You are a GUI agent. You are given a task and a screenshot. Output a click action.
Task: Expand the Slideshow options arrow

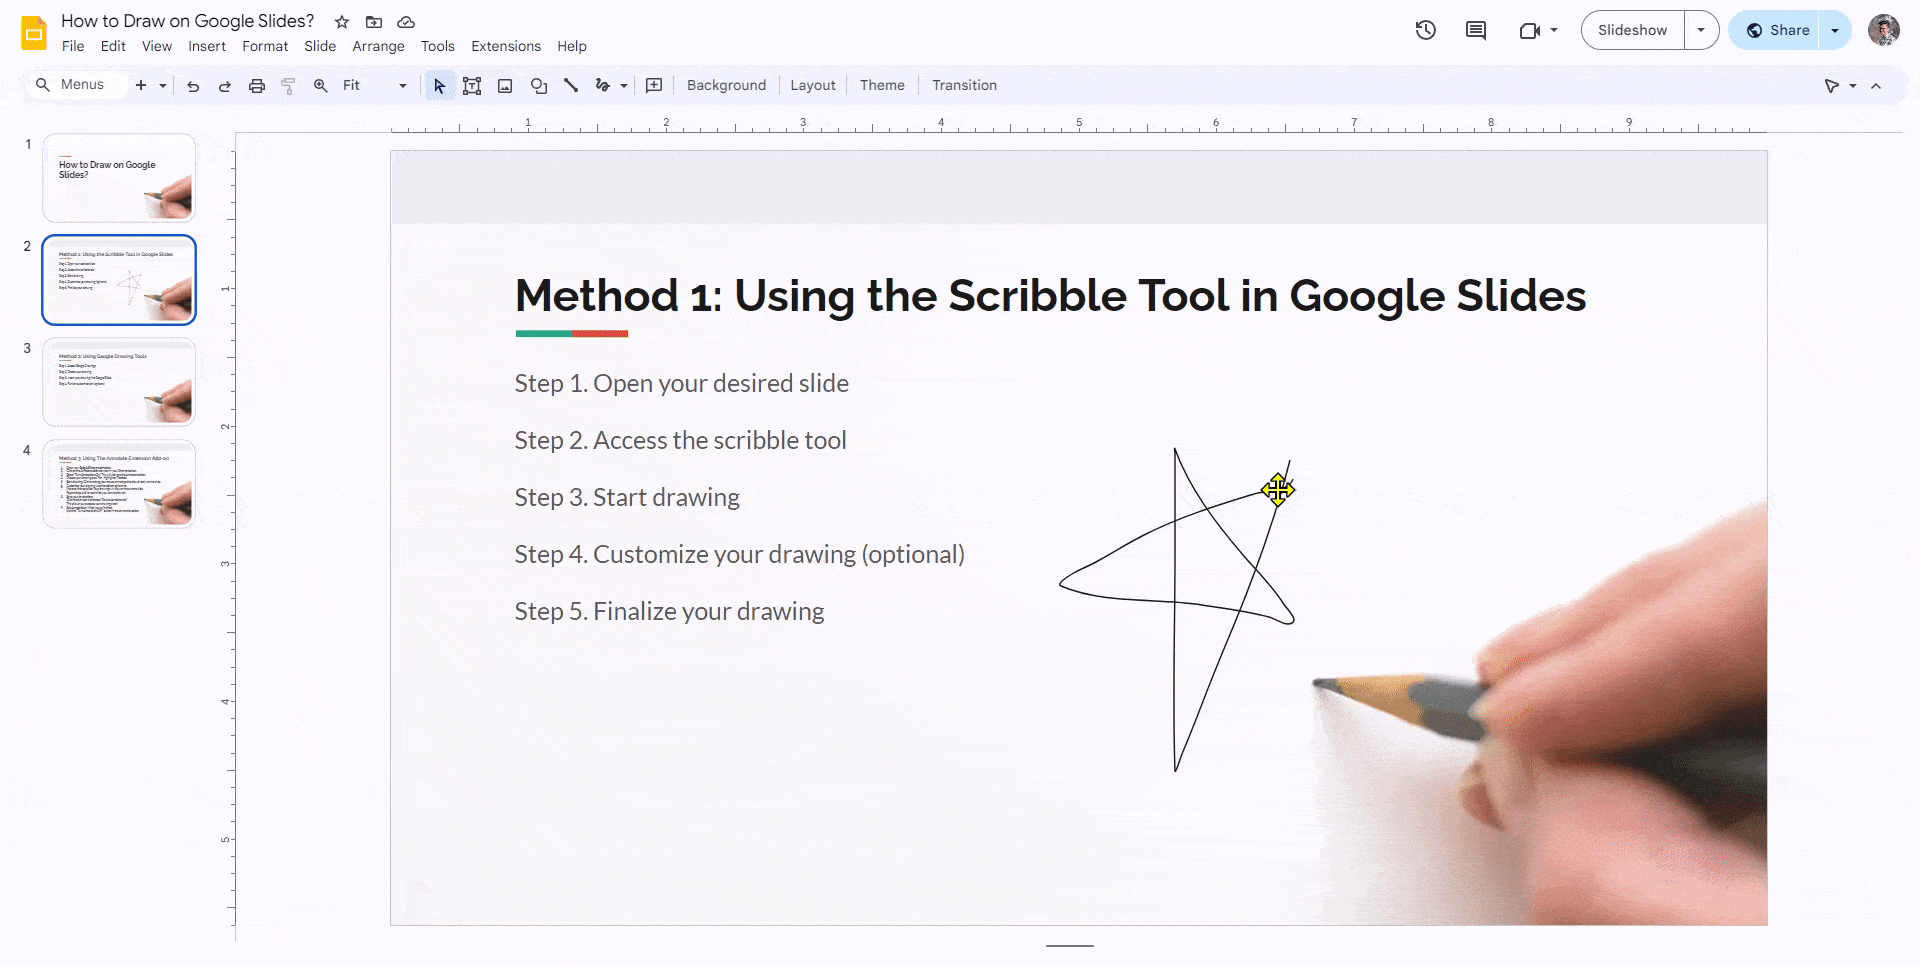click(1700, 30)
